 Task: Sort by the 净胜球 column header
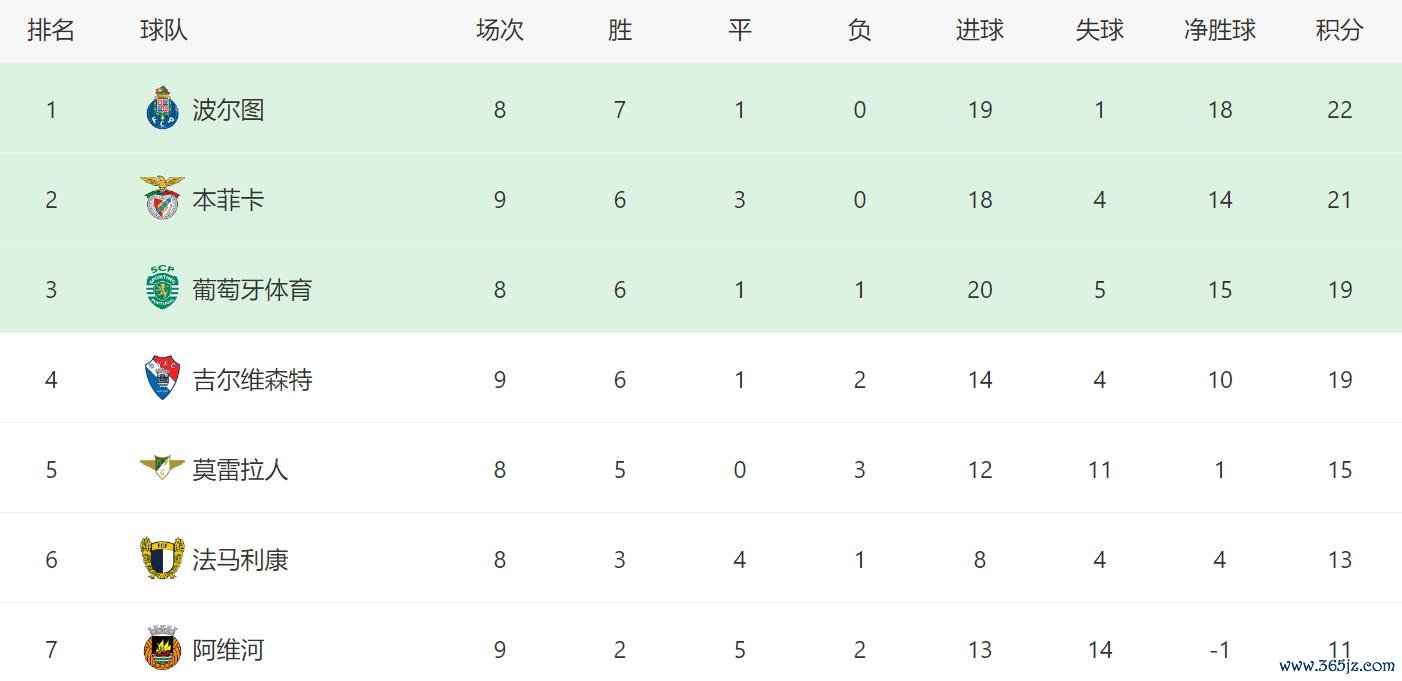click(1219, 31)
